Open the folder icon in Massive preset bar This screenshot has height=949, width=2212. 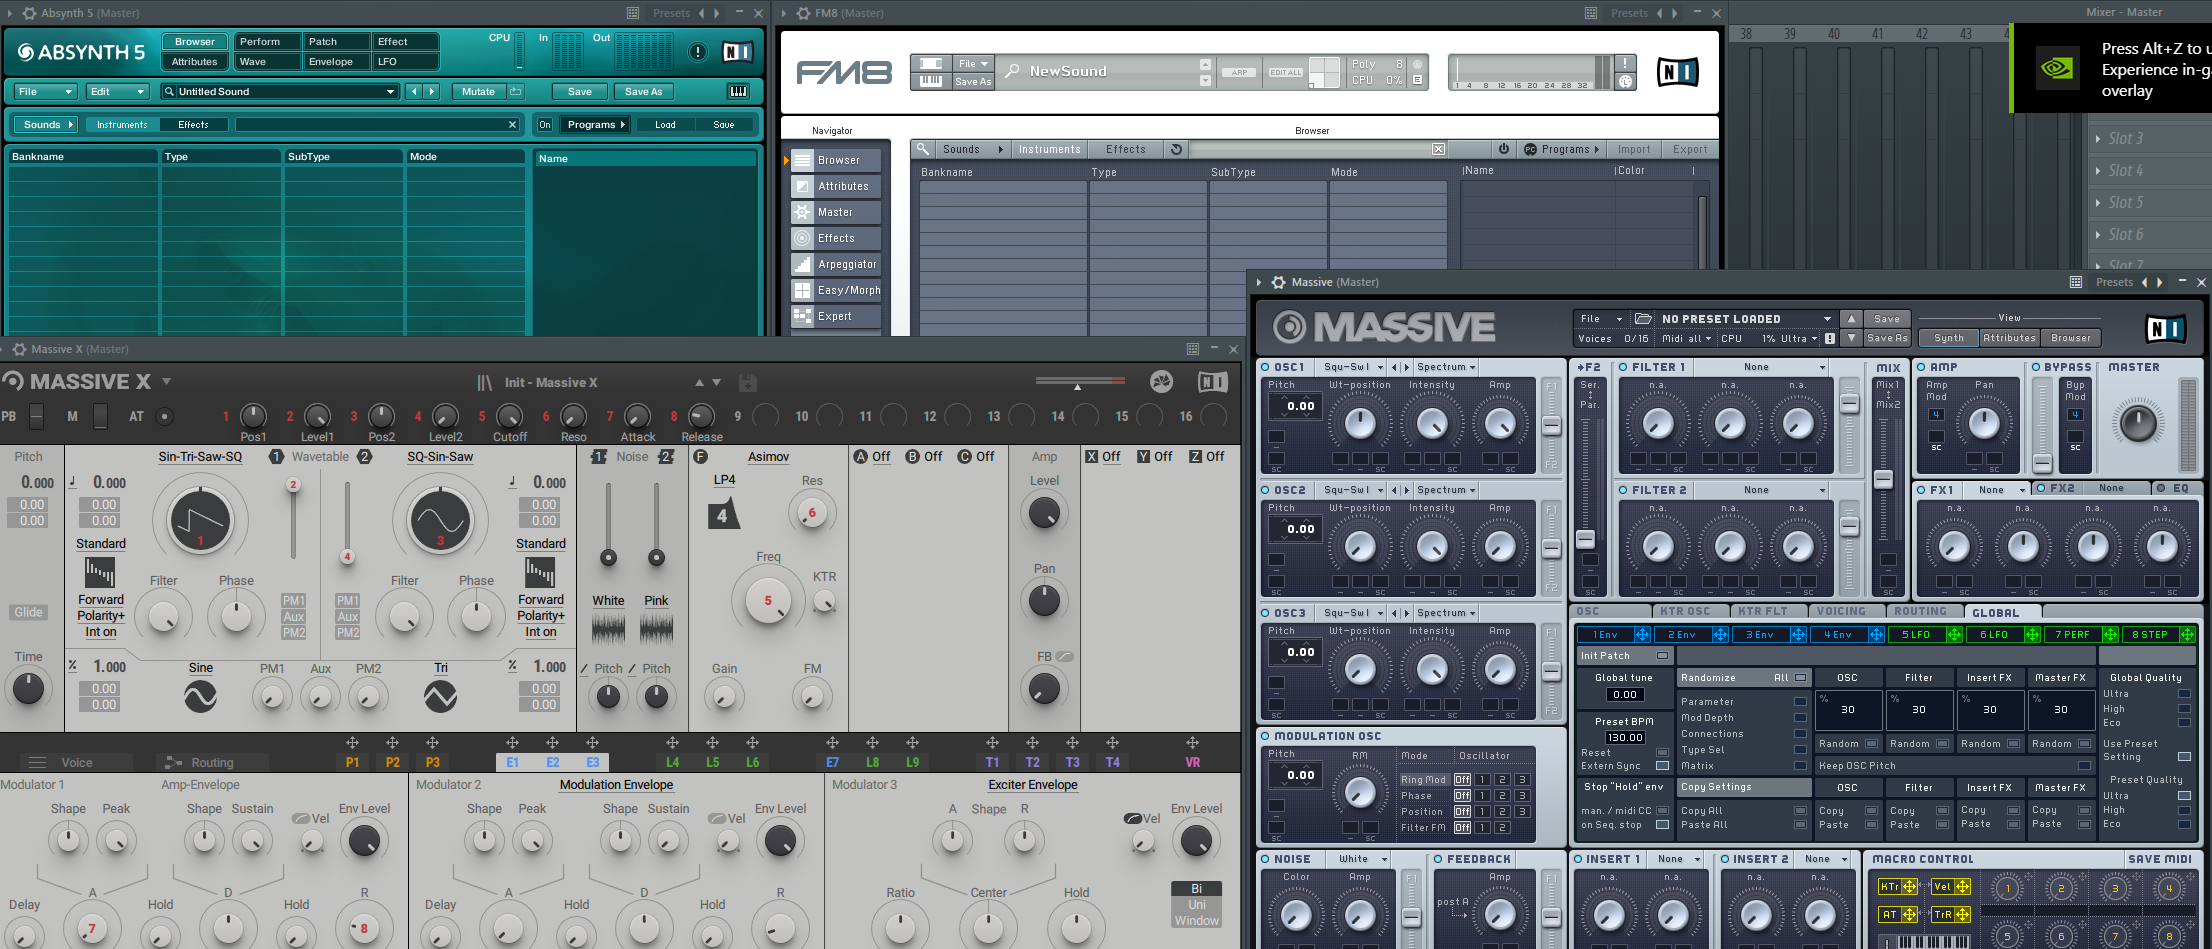click(1643, 319)
